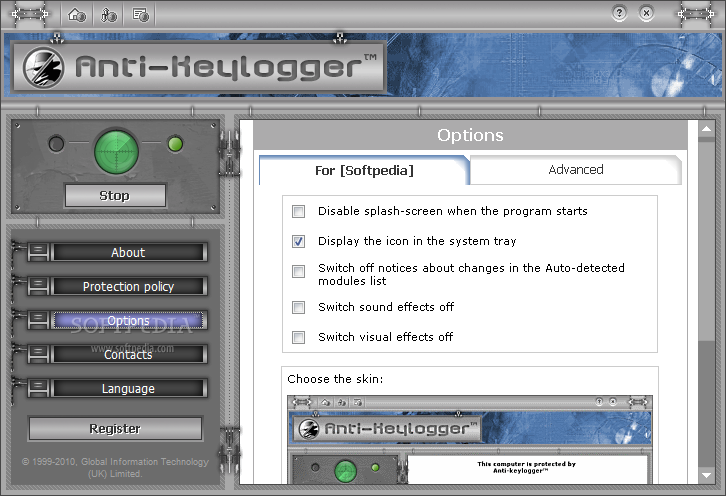Viewport: 726px width, 496px height.
Task: Click the Register button
Action: click(115, 428)
